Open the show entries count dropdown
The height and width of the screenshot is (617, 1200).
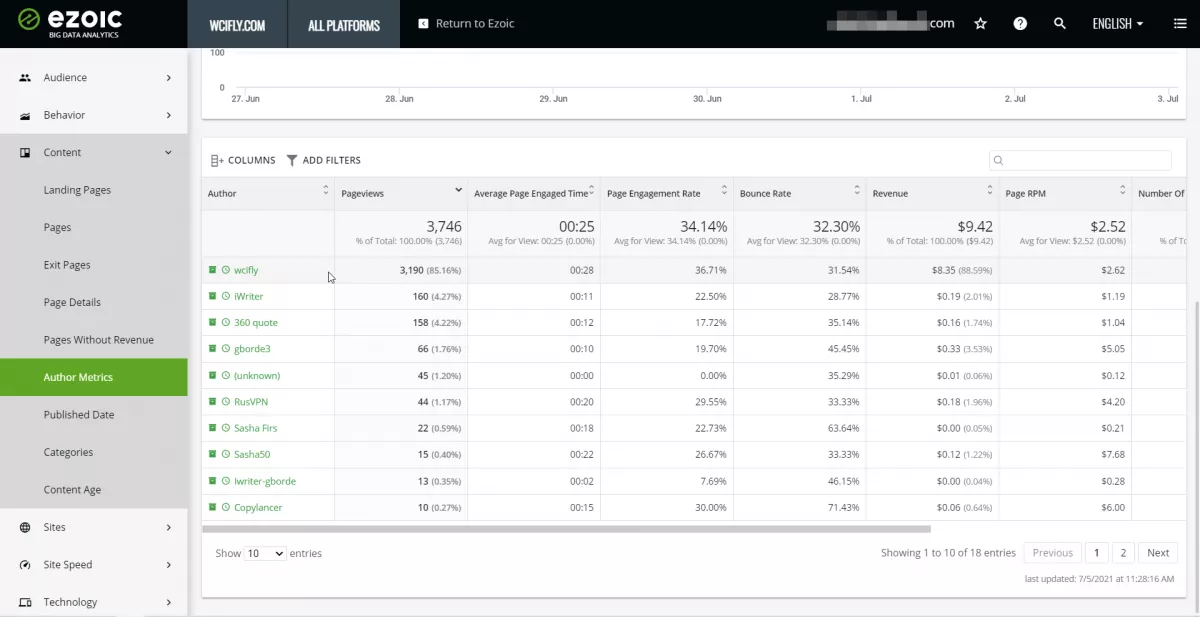click(265, 553)
